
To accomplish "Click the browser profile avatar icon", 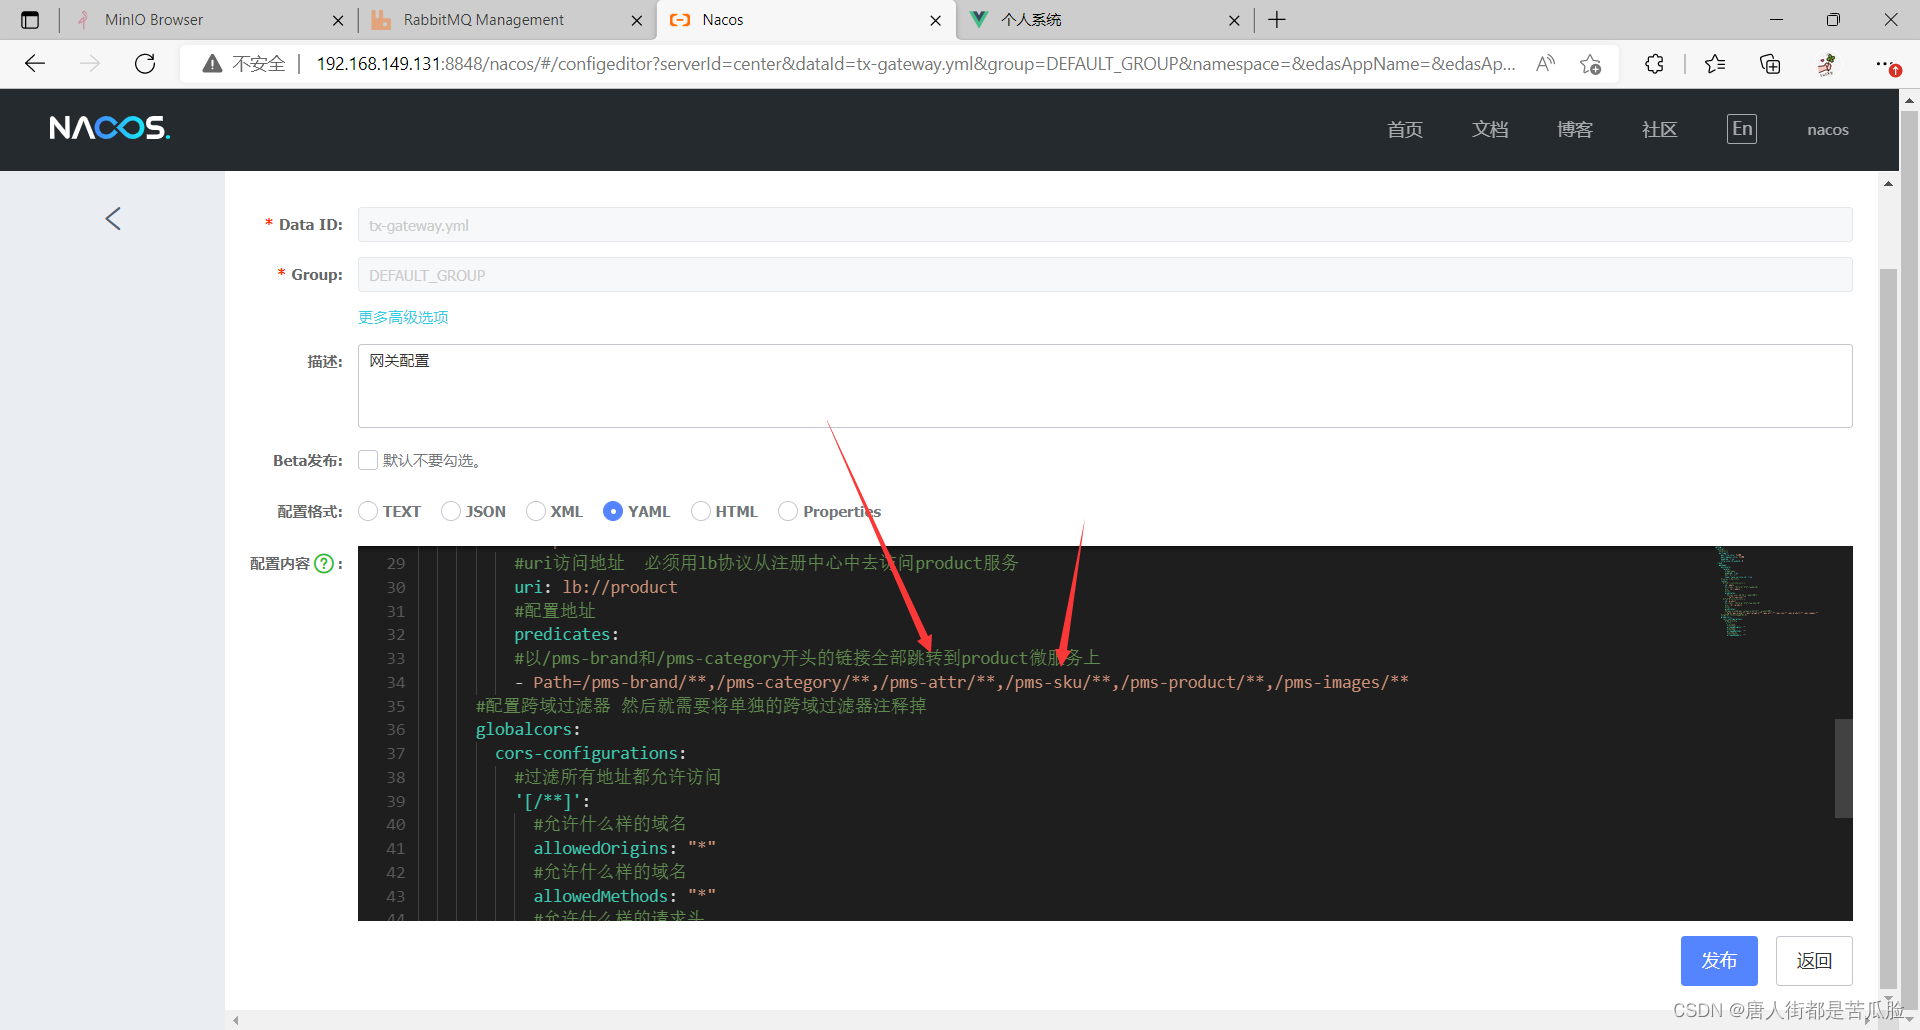I will [x=1826, y=64].
